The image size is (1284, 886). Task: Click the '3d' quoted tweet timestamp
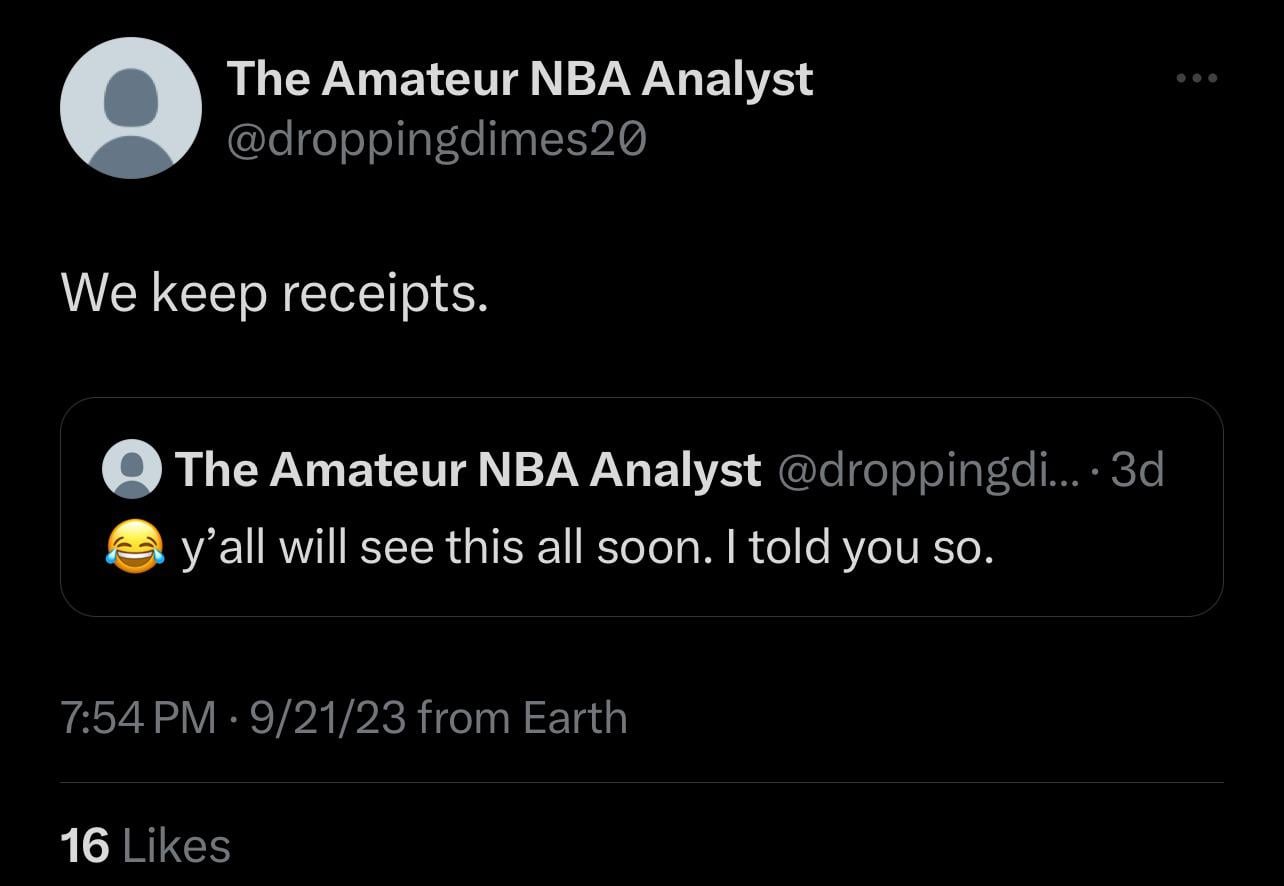coord(1138,469)
